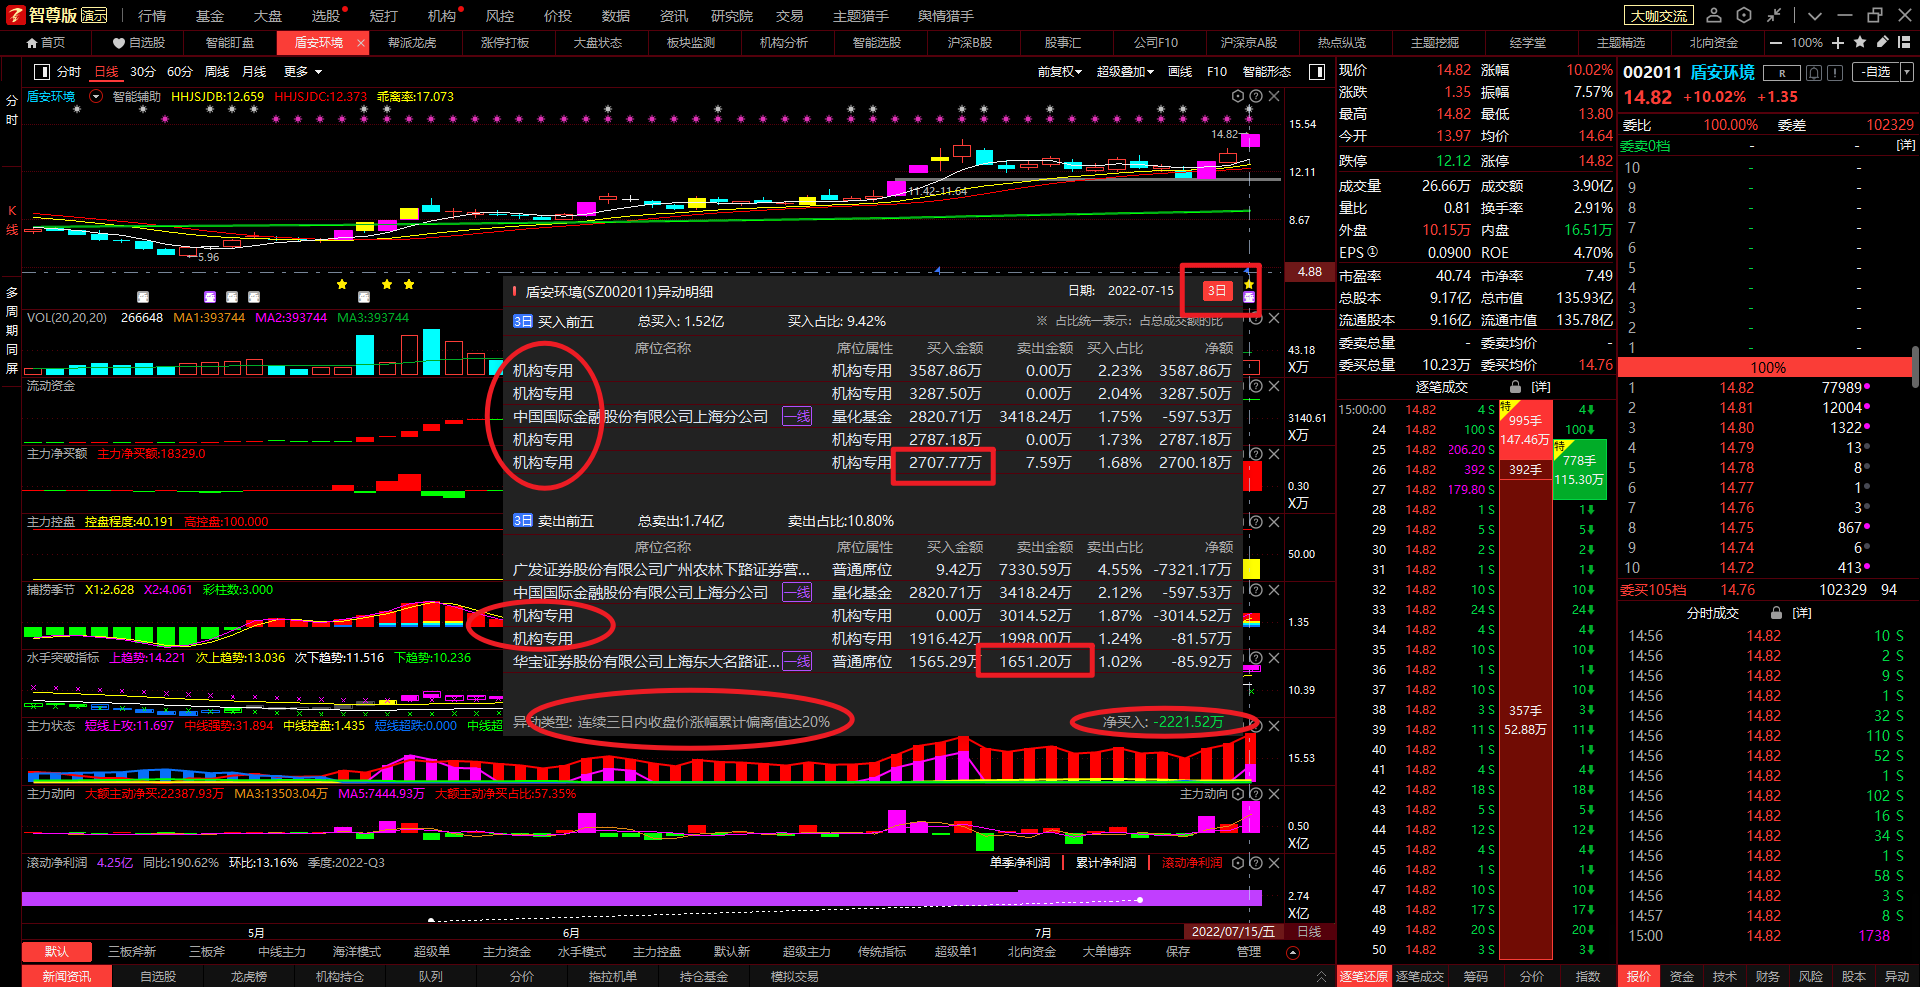The width and height of the screenshot is (1920, 987).
Task: Select the 默认 indicator preset
Action: click(57, 952)
